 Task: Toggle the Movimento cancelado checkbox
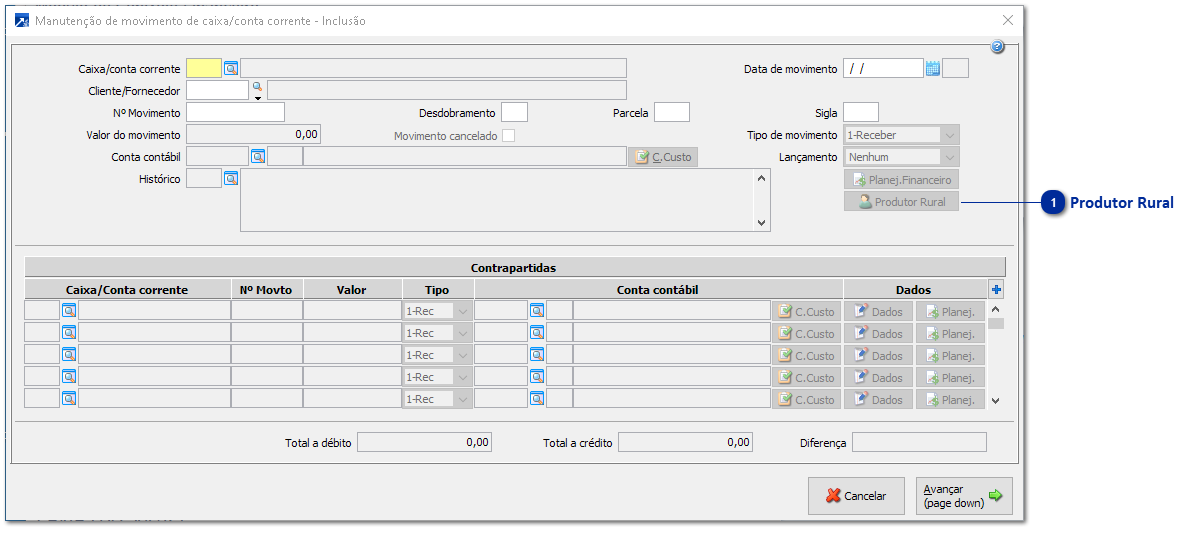pyautogui.click(x=508, y=136)
